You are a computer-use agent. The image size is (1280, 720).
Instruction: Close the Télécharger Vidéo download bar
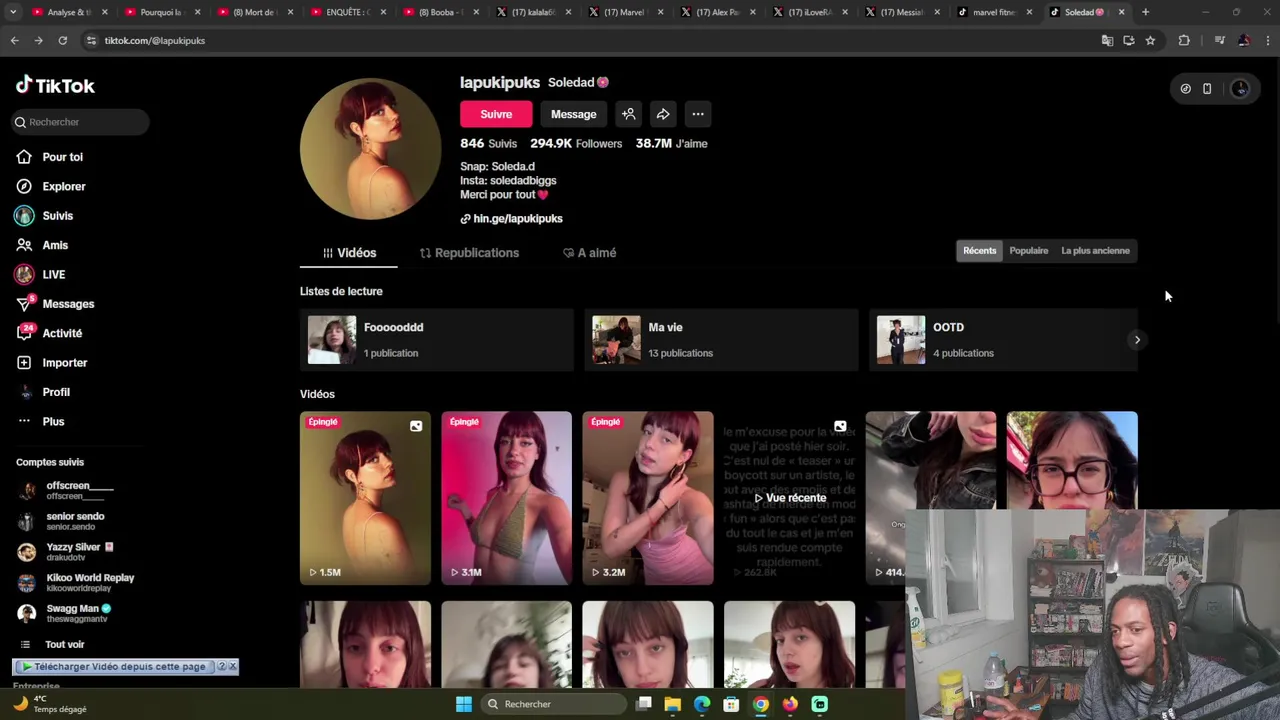point(233,666)
